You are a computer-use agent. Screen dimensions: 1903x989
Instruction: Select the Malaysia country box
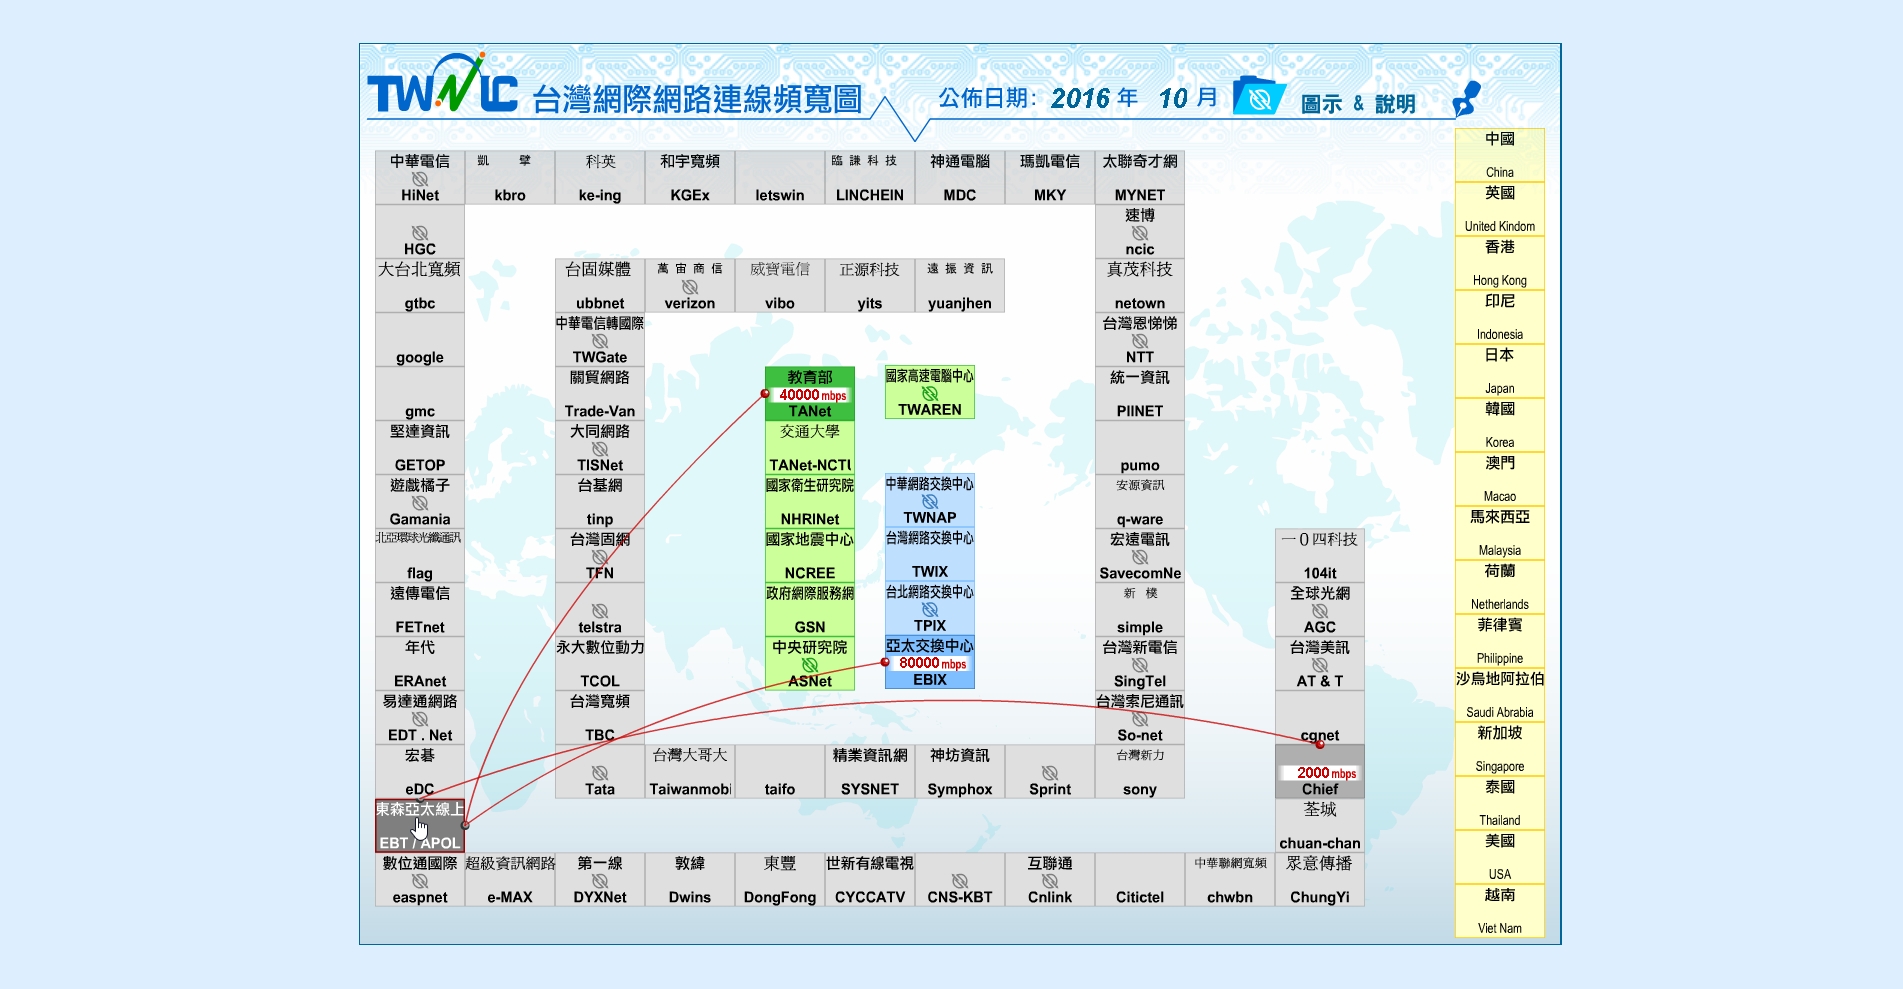point(1500,533)
